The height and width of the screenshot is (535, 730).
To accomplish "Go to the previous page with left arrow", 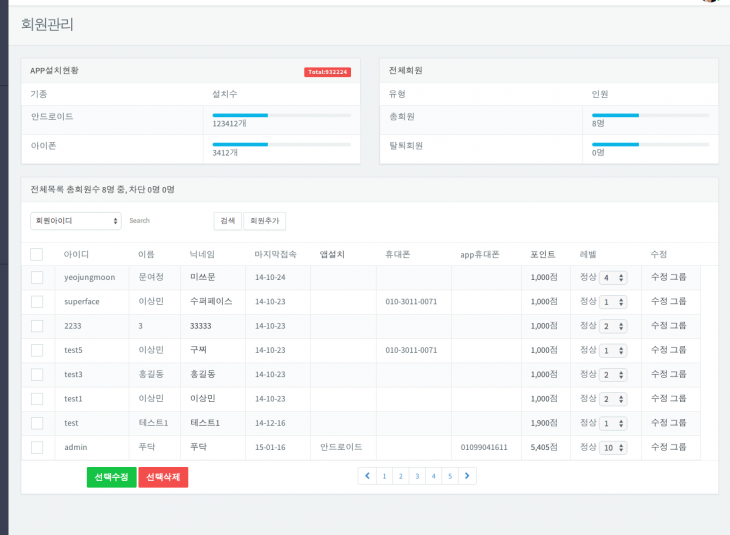I will 367,476.
